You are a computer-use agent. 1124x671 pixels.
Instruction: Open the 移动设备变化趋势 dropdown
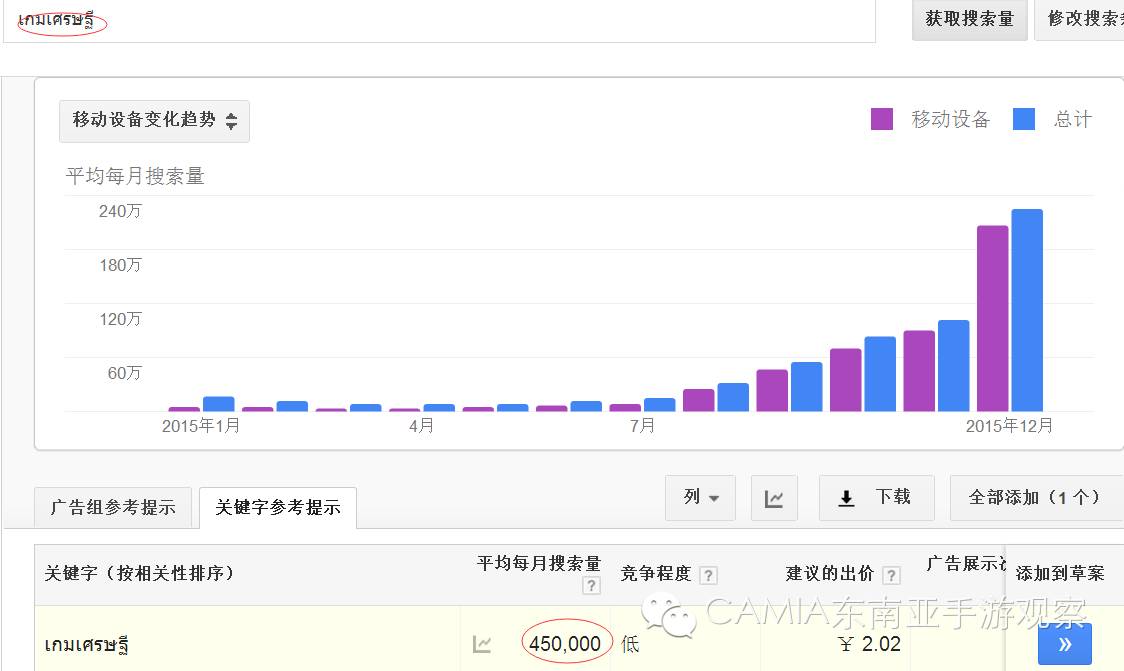point(154,120)
